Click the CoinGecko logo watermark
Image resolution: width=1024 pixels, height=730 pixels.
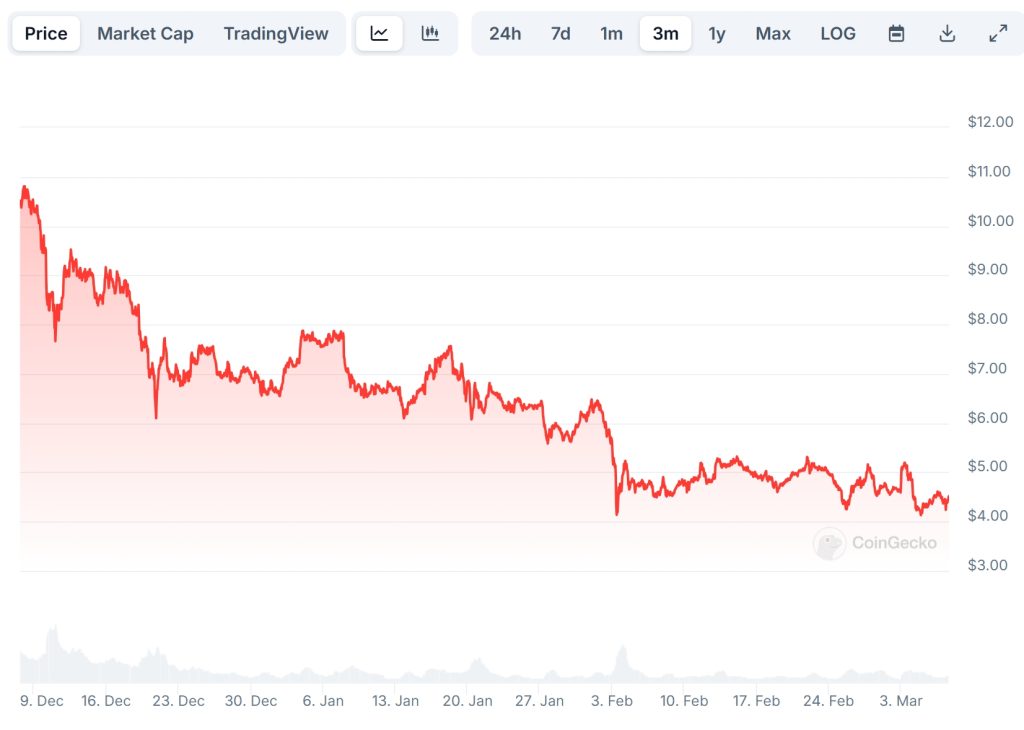point(876,543)
